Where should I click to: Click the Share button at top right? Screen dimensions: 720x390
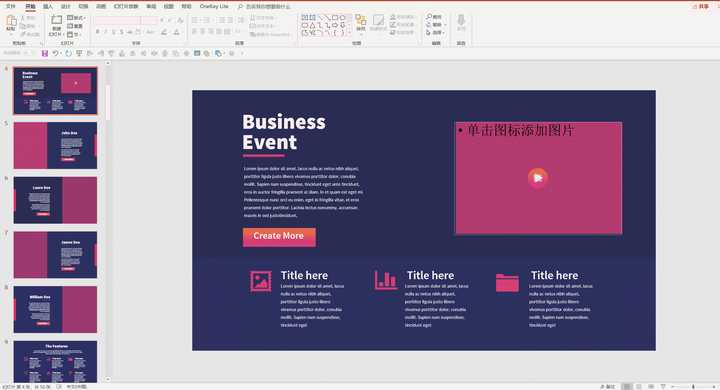point(701,6)
